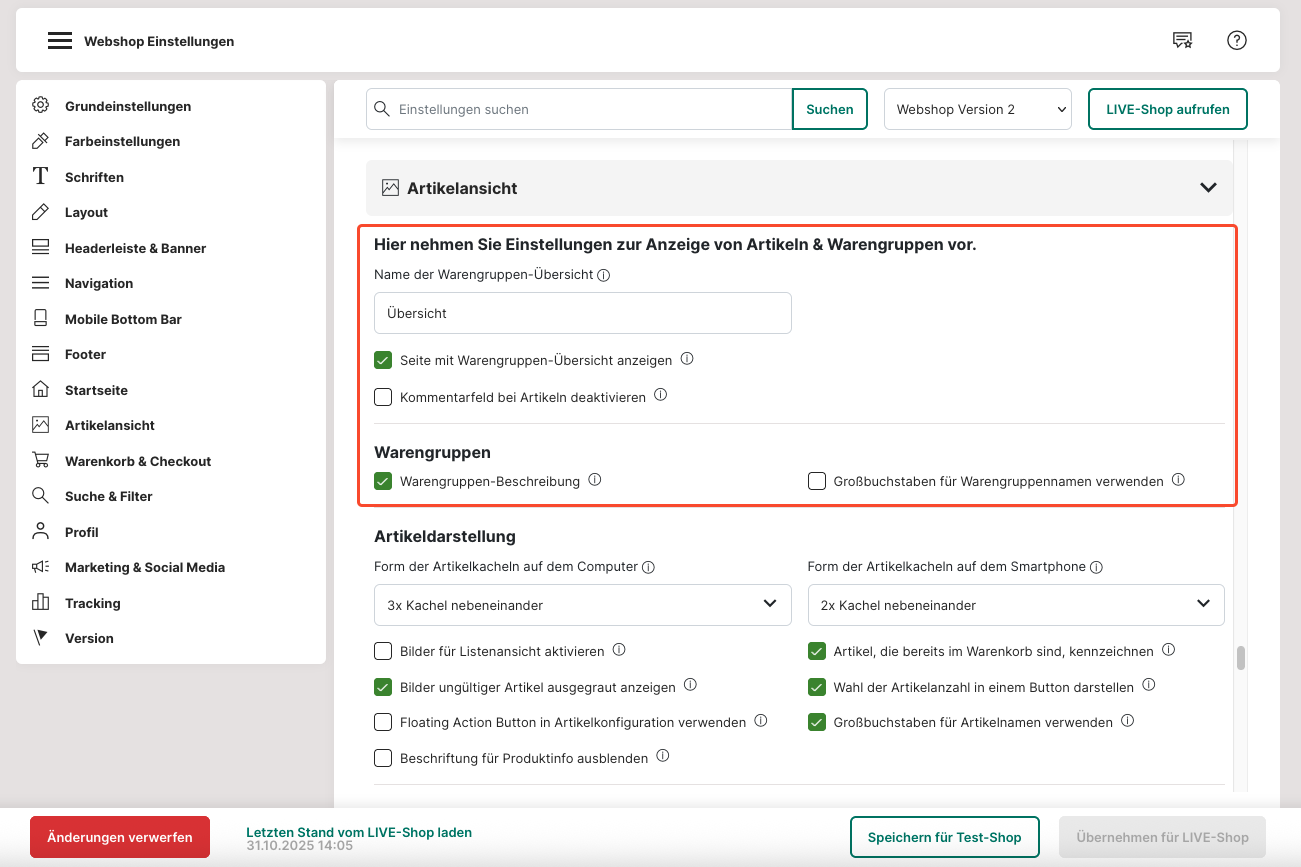Click the vertical scrollbar thumb in settings panel
1301x867 pixels.
pos(1241,657)
